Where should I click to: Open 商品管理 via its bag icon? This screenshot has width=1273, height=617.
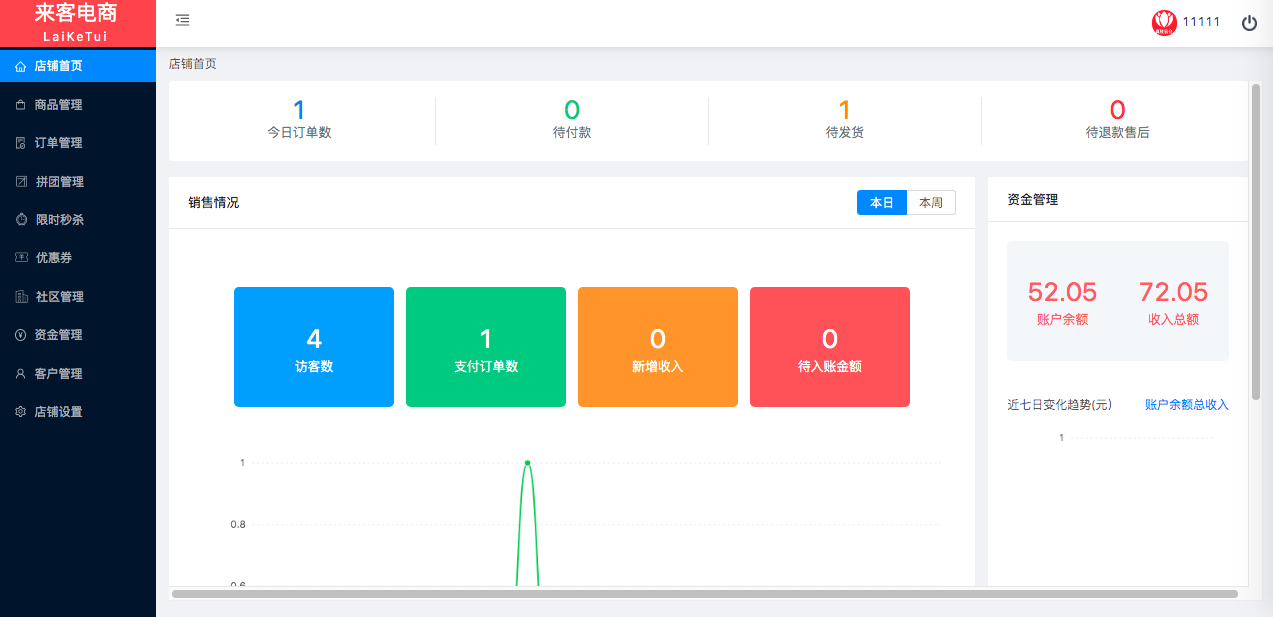20,105
